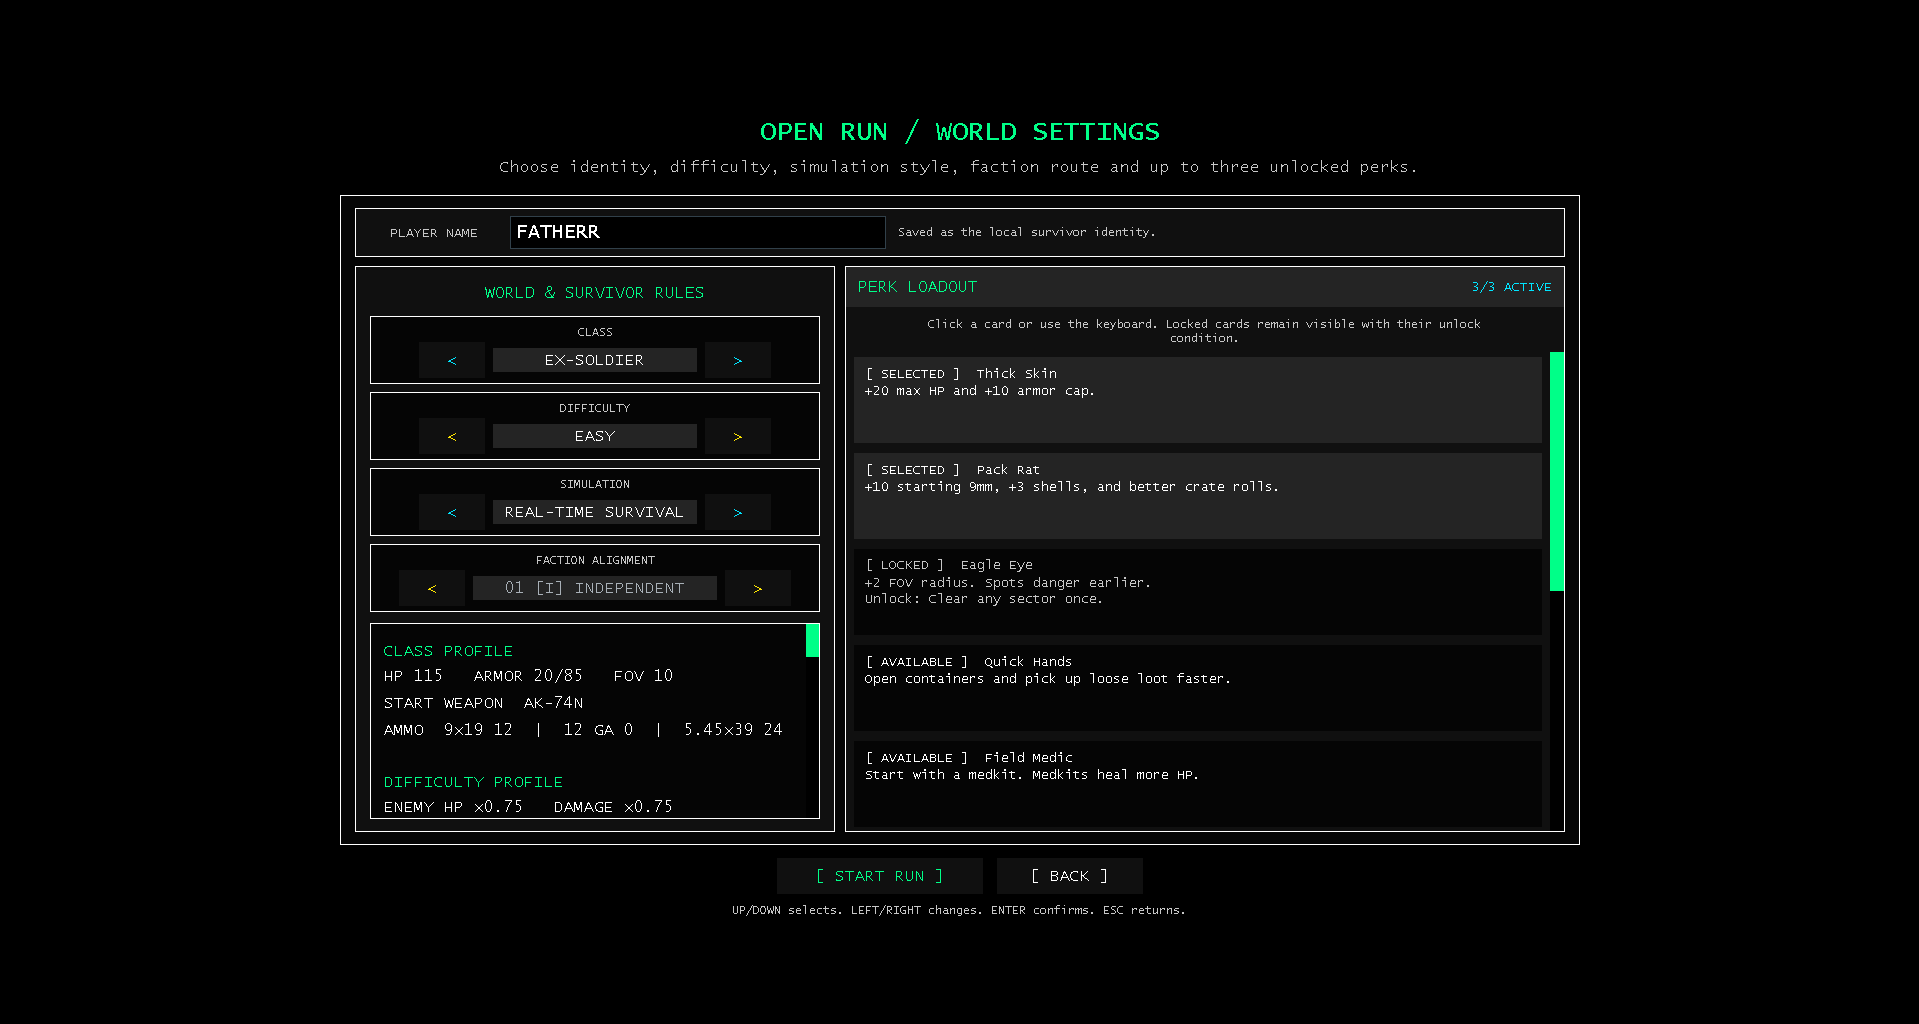
Task: Click the Perk Loadout scrollbar thumb
Action: [x=1557, y=471]
